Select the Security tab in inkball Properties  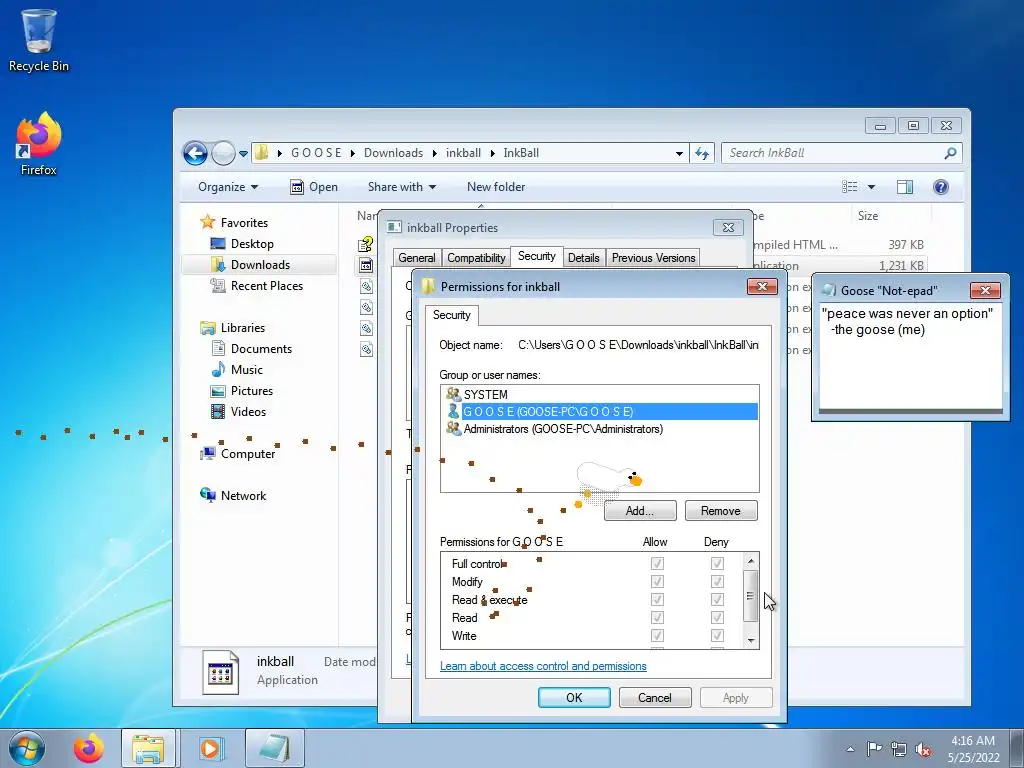click(x=536, y=257)
